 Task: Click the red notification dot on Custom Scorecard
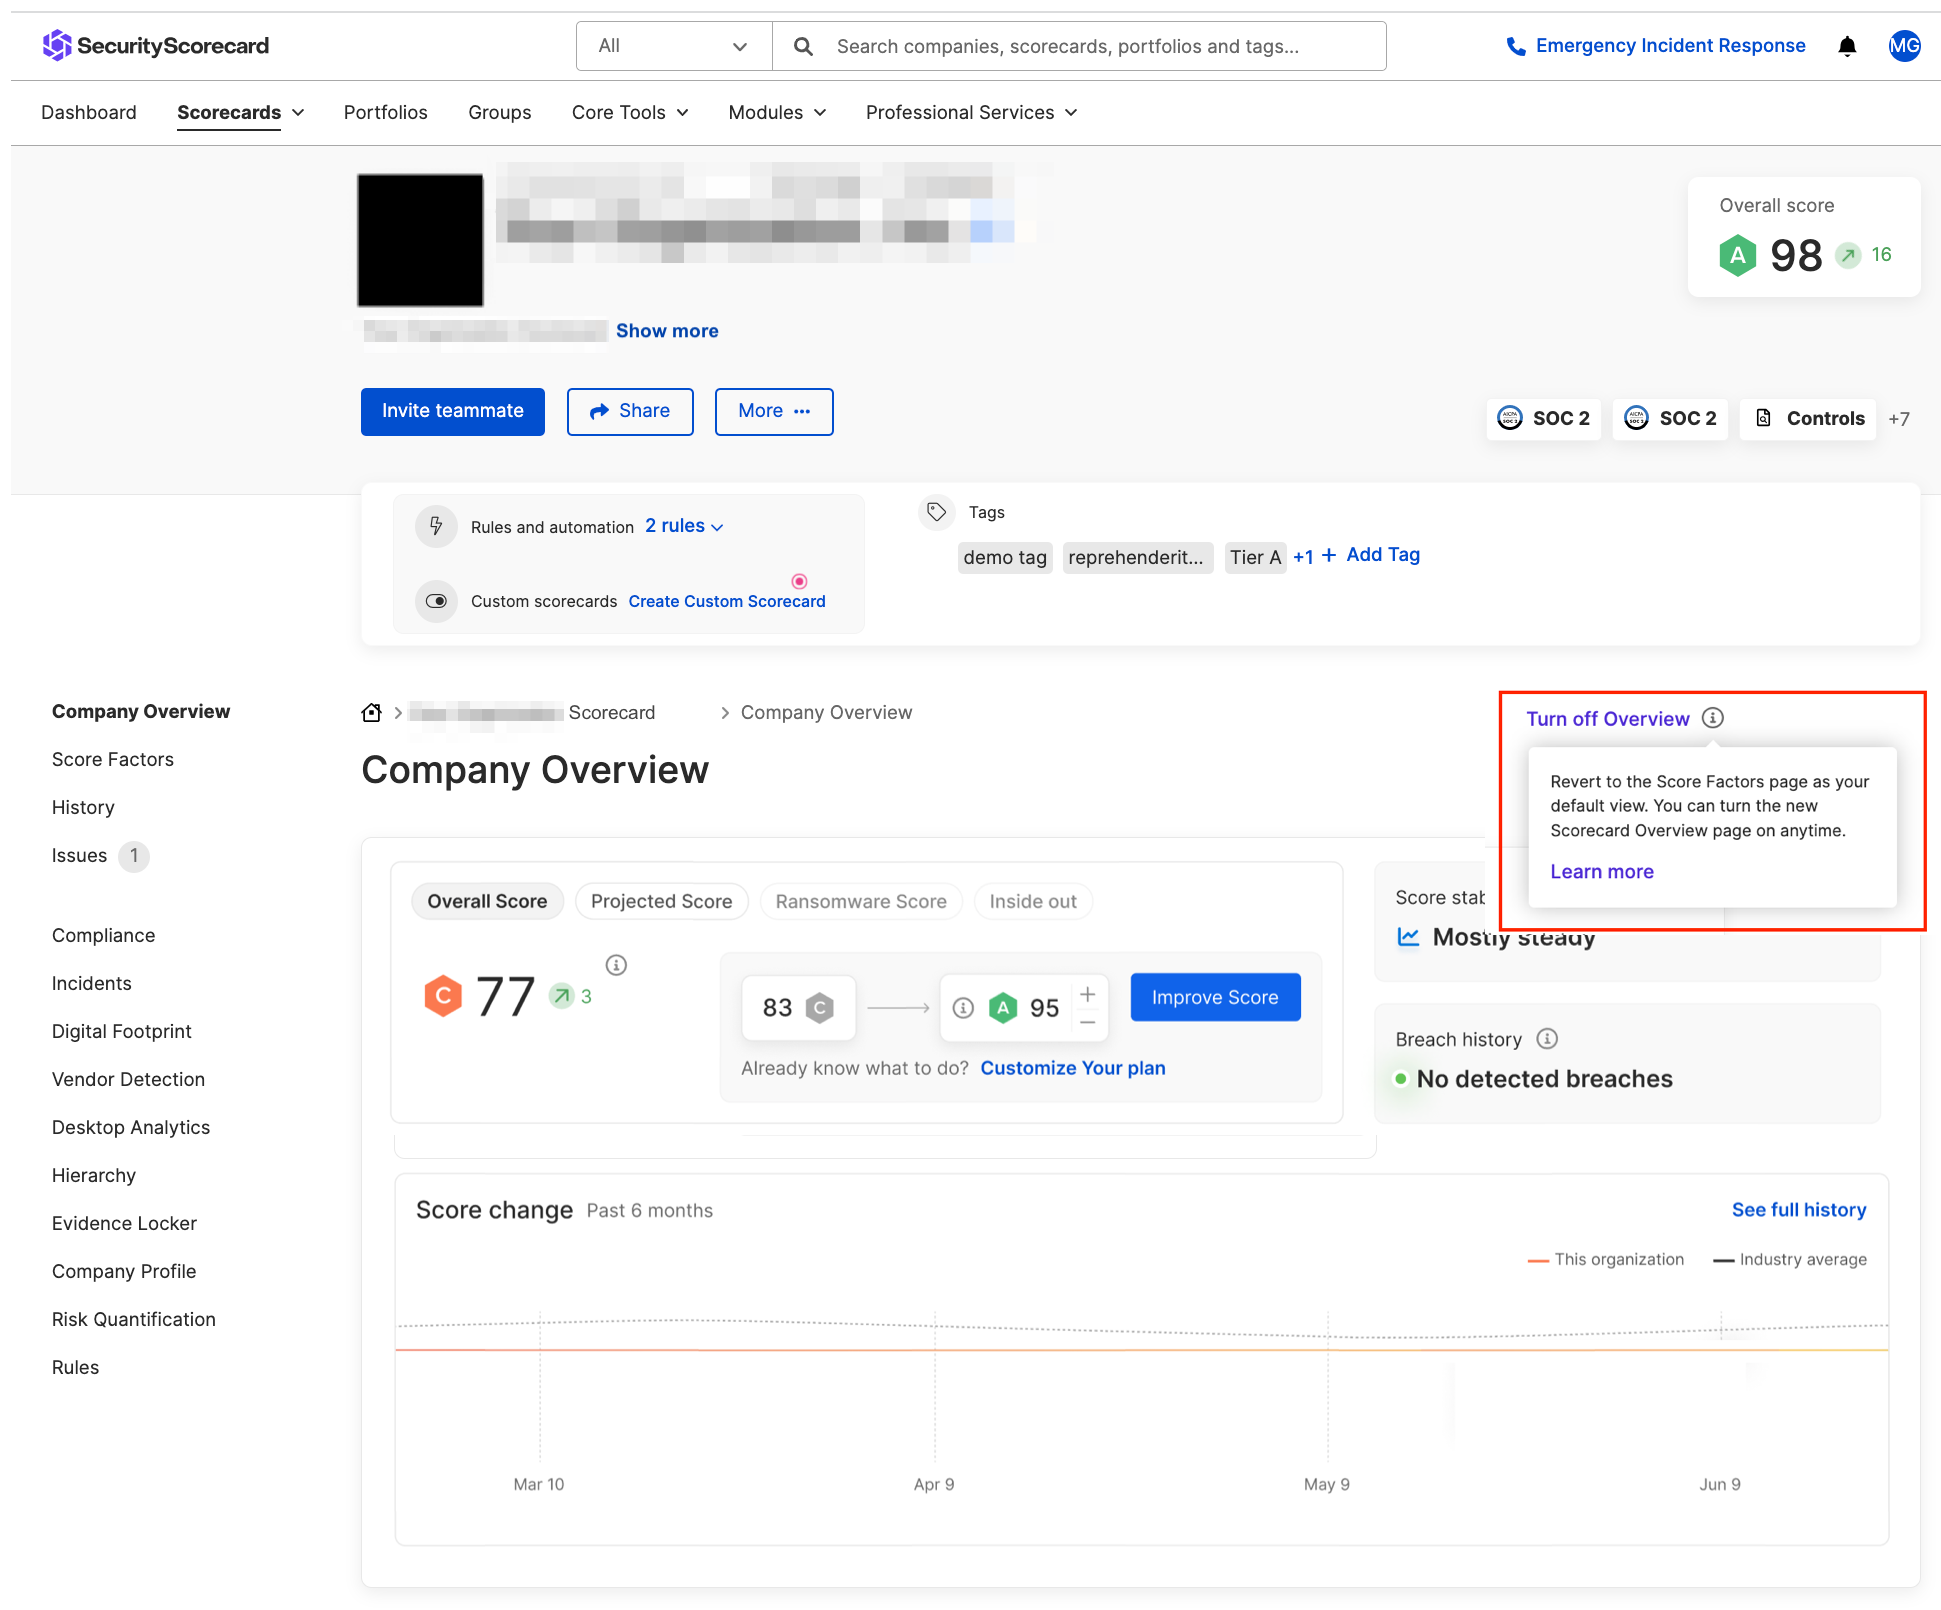pyautogui.click(x=799, y=581)
